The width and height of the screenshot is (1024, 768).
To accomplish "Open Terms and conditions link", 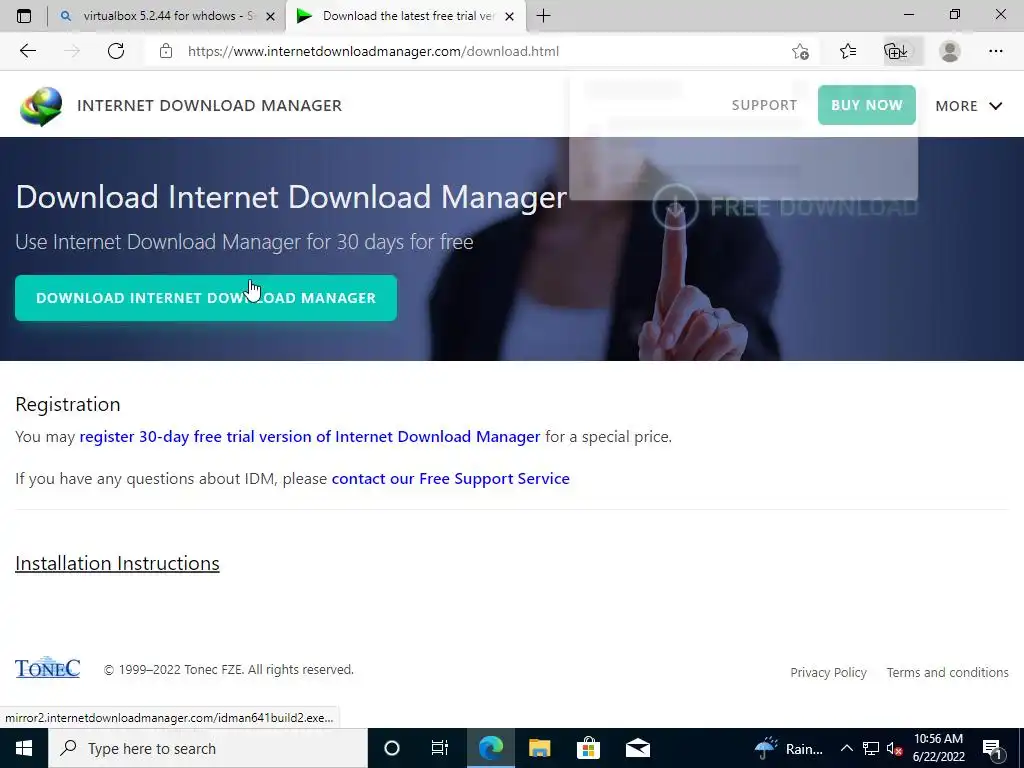I will 947,673.
